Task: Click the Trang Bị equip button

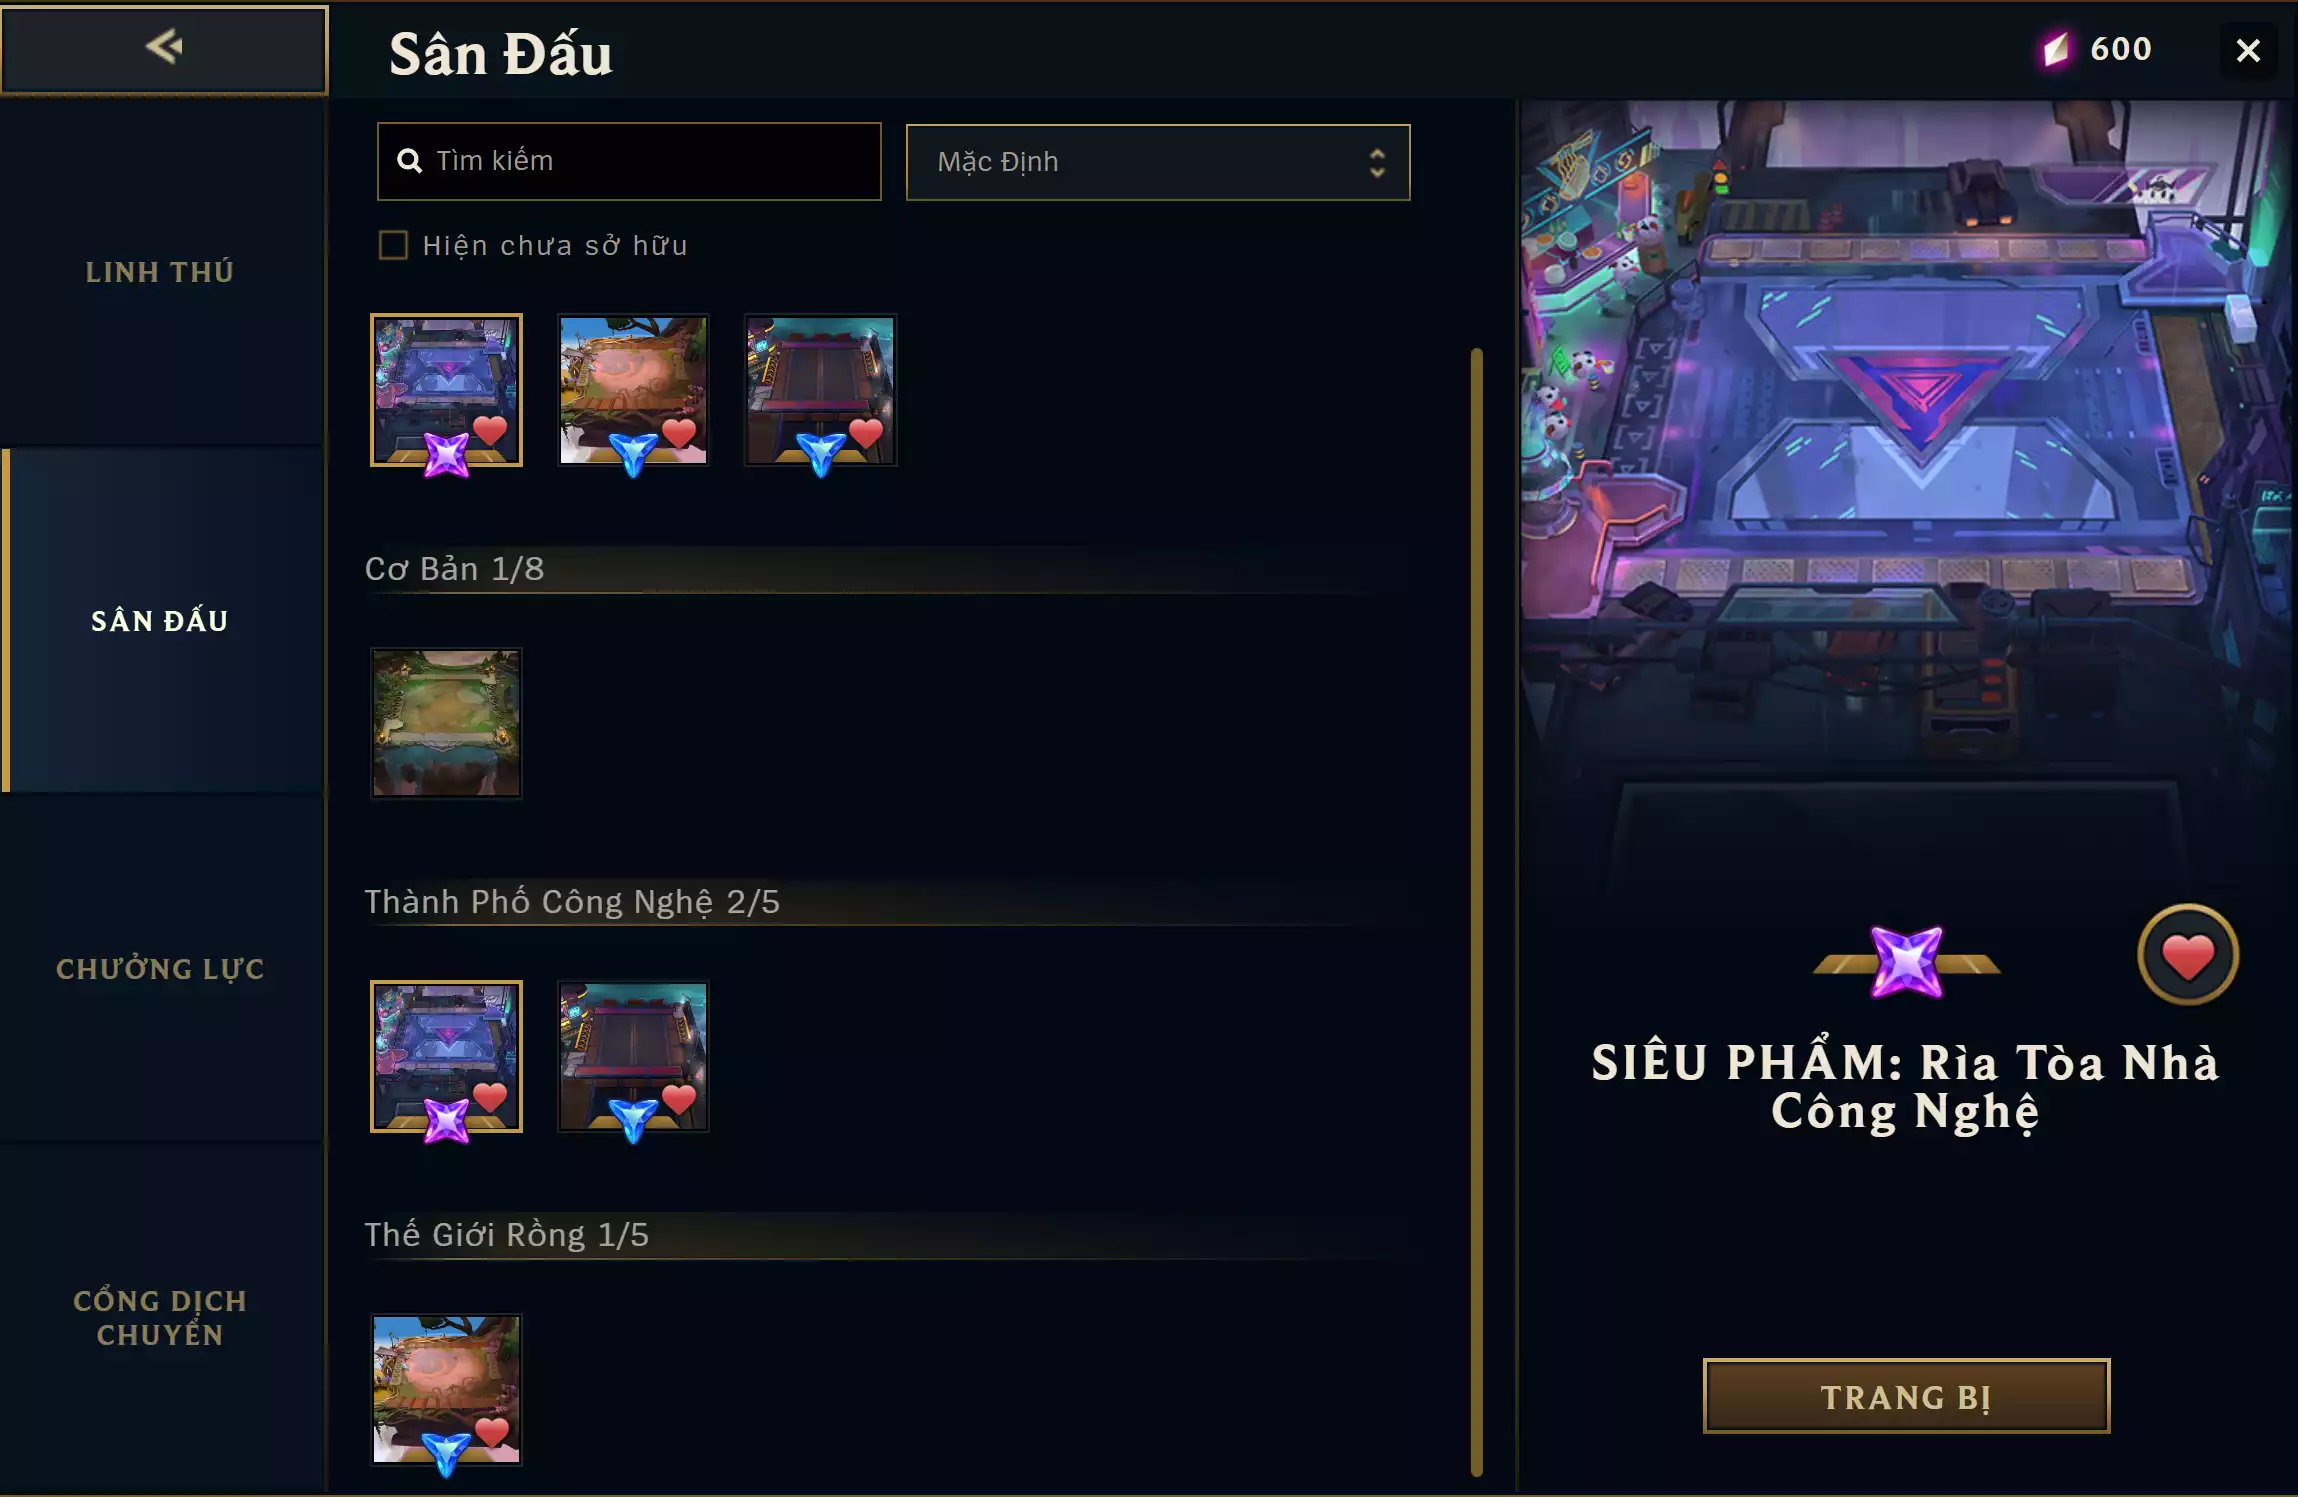Action: click(1906, 1396)
